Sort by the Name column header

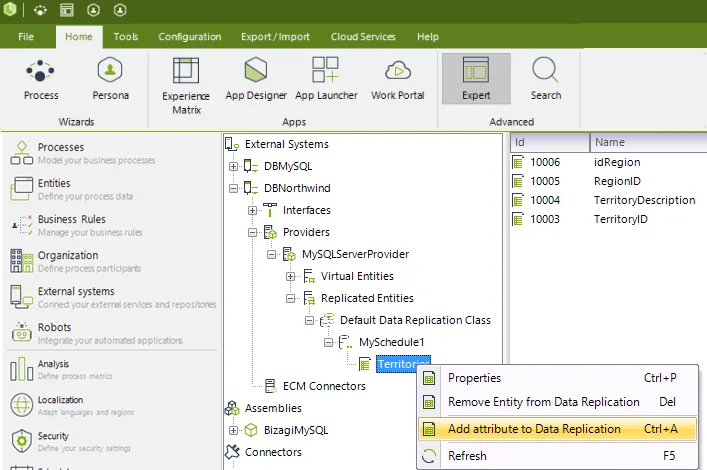click(x=648, y=142)
